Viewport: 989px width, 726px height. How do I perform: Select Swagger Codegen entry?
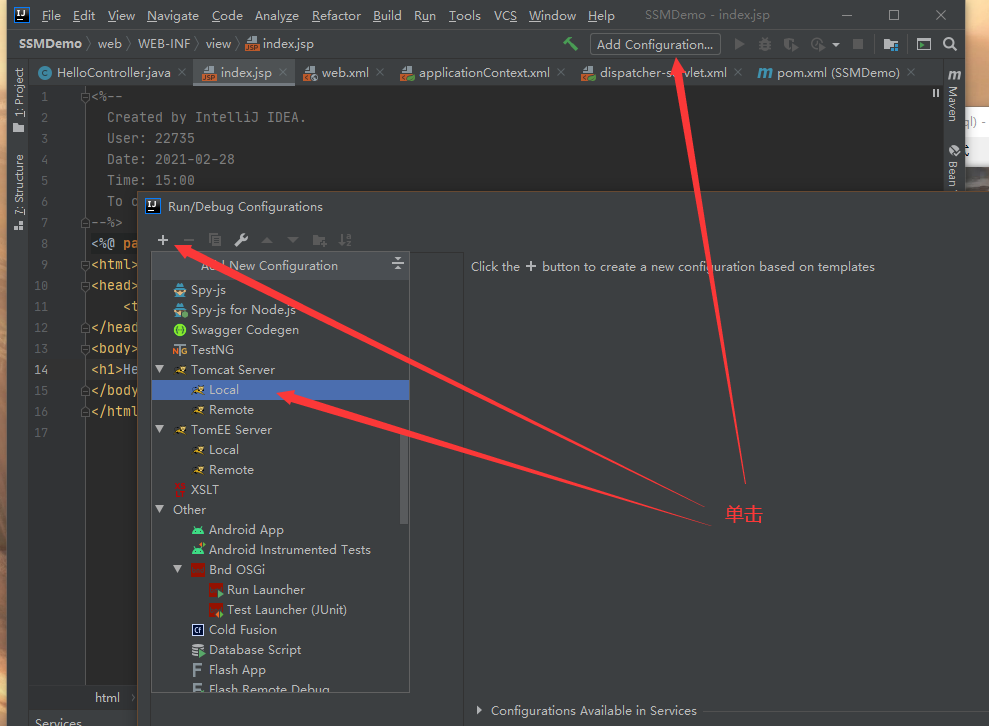pyautogui.click(x=280, y=330)
